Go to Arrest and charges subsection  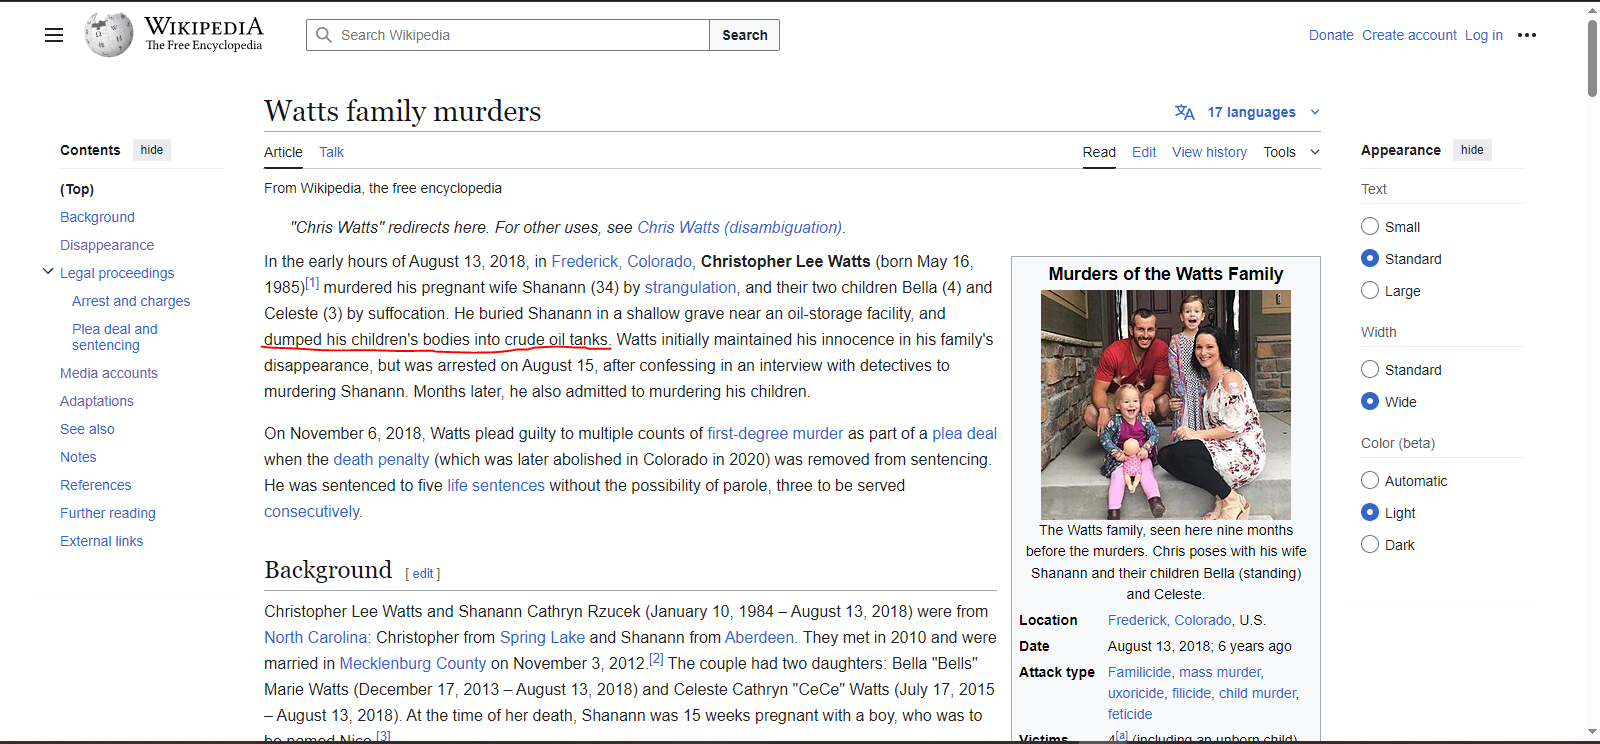131,301
